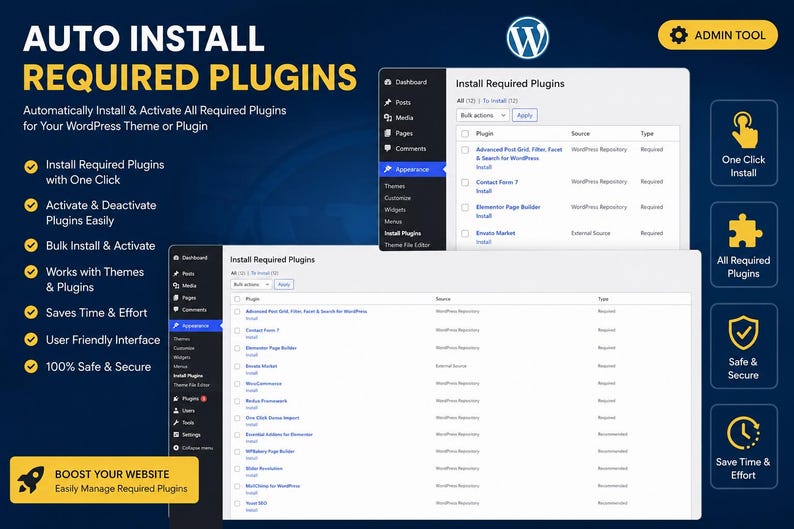The width and height of the screenshot is (794, 529).
Task: Open Install Plugins submenu in front window
Action: click(x=188, y=376)
